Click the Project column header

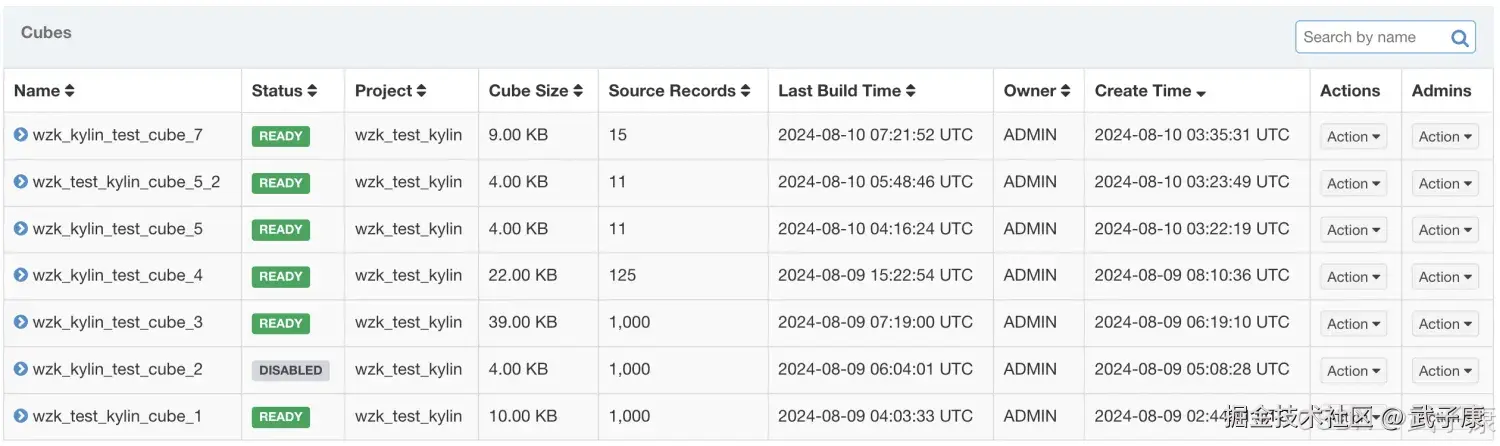tap(384, 91)
